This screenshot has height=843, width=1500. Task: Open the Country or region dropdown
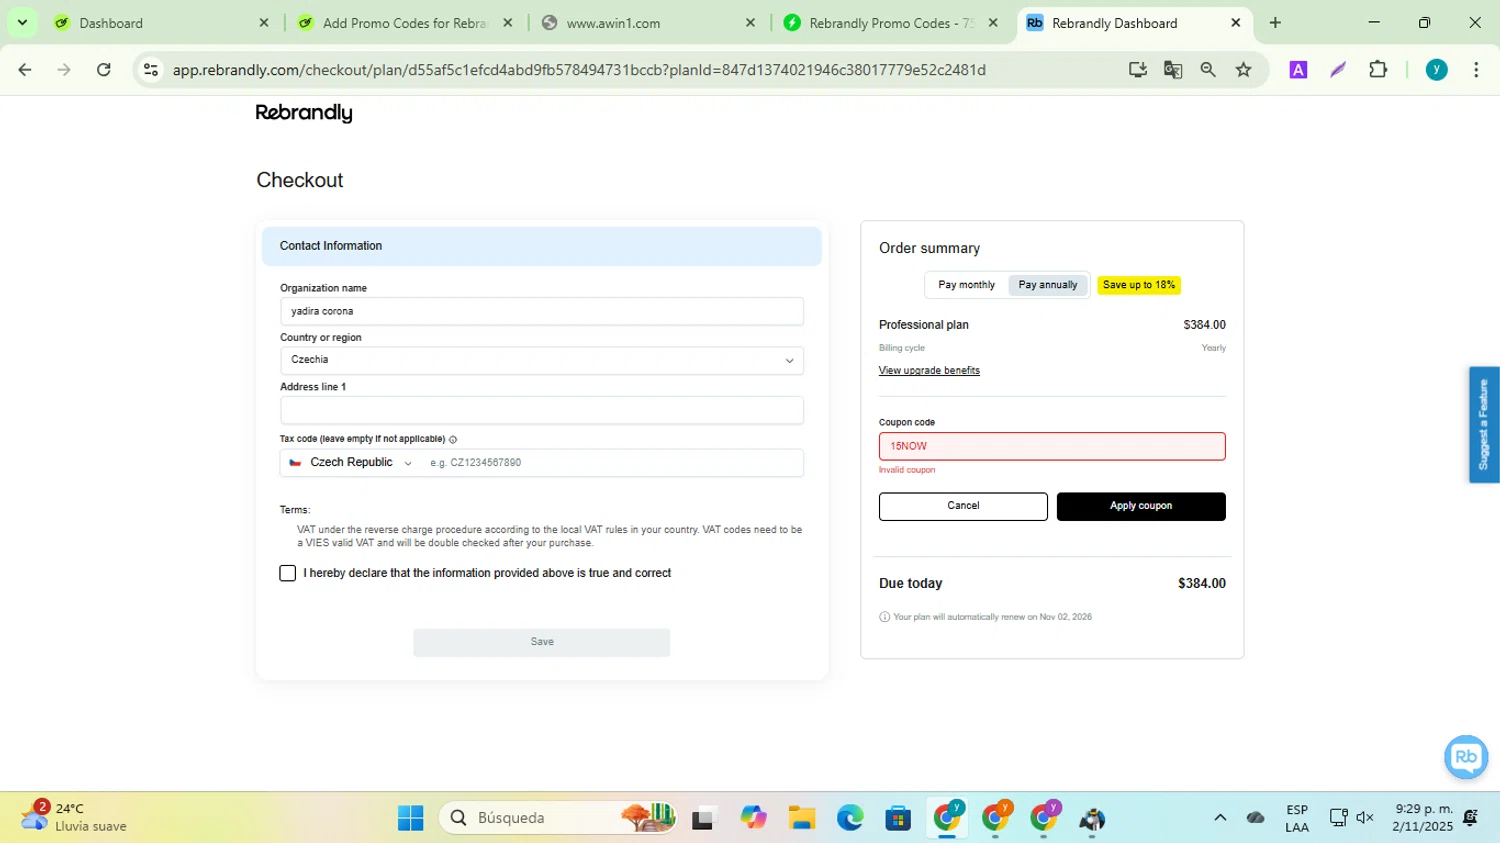[542, 360]
